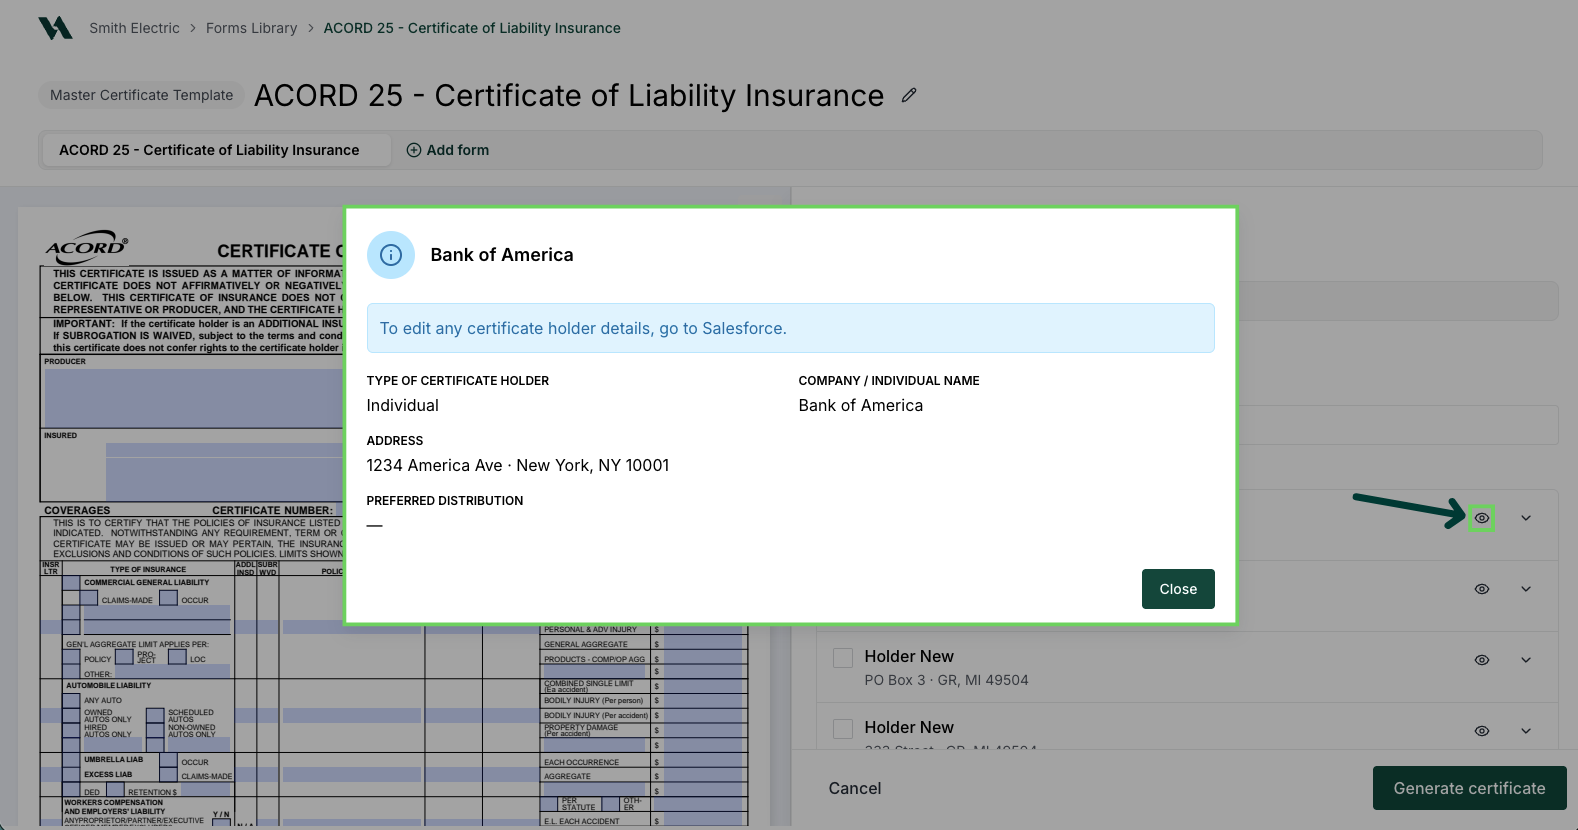View holder details for Holder New at PO Box 3
The image size is (1578, 830).
tap(1482, 660)
